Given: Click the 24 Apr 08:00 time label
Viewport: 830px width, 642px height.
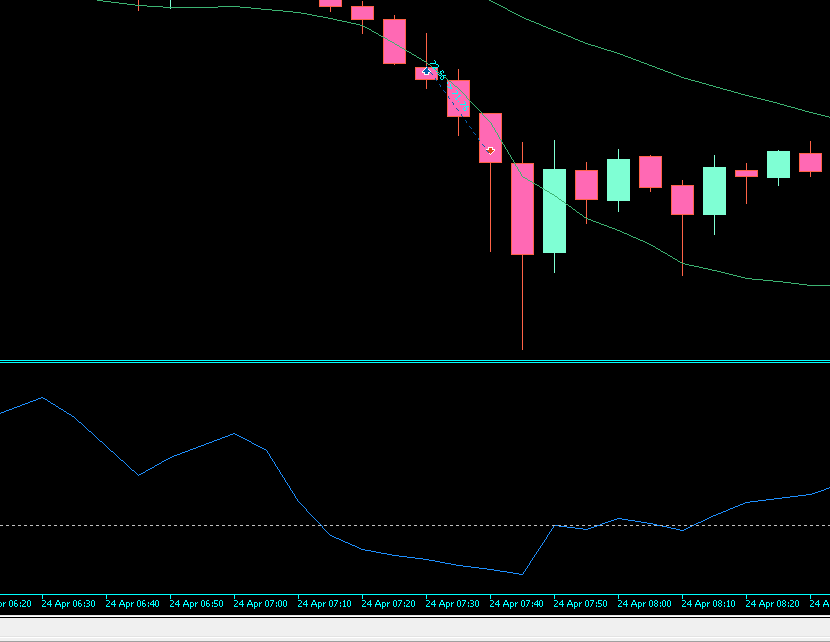Looking at the screenshot, I should [x=645, y=604].
